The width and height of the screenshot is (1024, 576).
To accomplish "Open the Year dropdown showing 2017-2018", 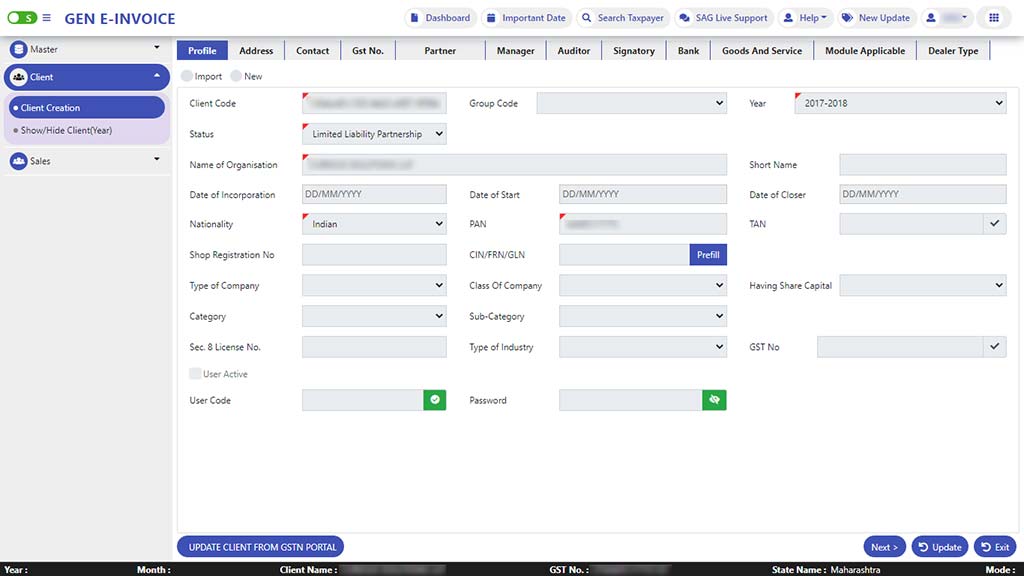I will click(x=900, y=103).
